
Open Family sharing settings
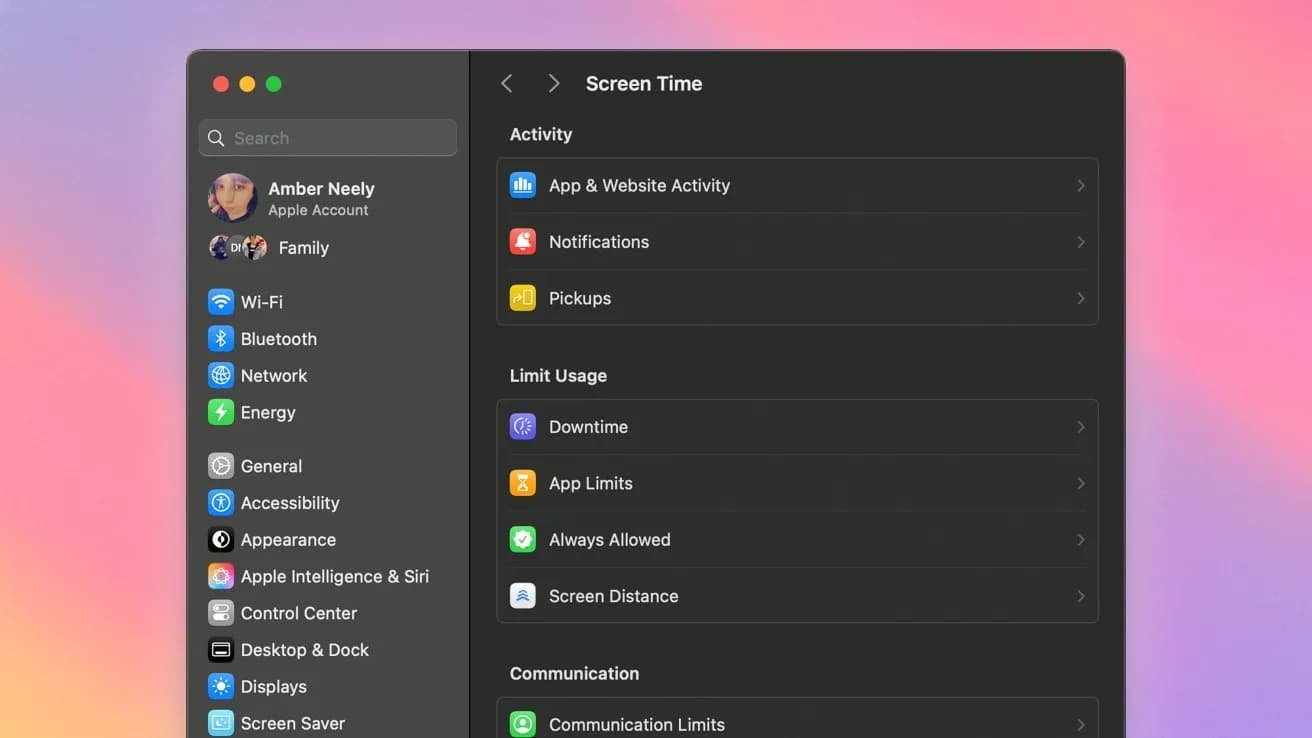tap(303, 247)
